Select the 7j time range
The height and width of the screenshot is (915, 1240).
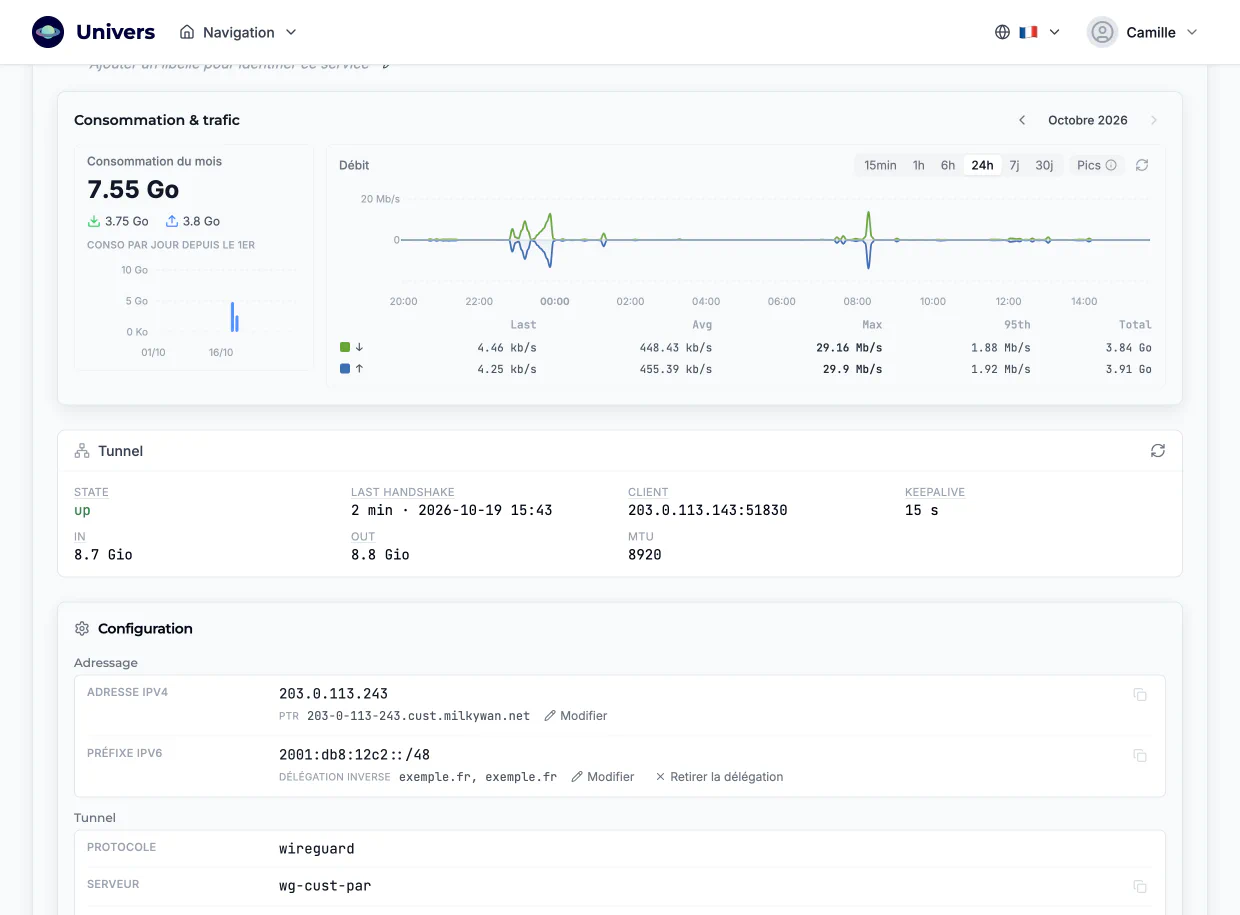pyautogui.click(x=1014, y=165)
